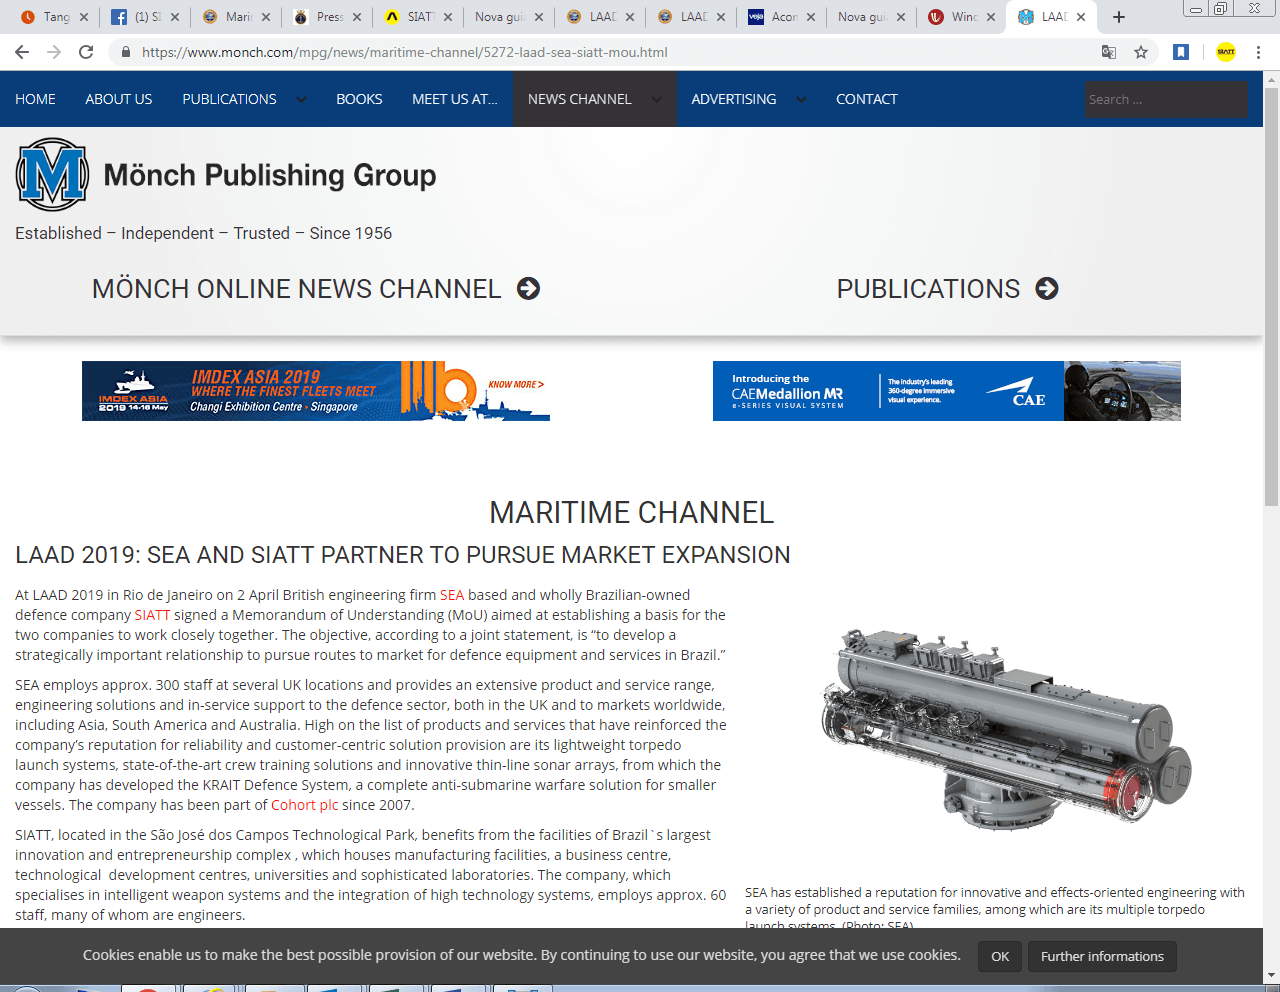The image size is (1280, 992).
Task: Open MEET US AT... menu item
Action: [455, 99]
